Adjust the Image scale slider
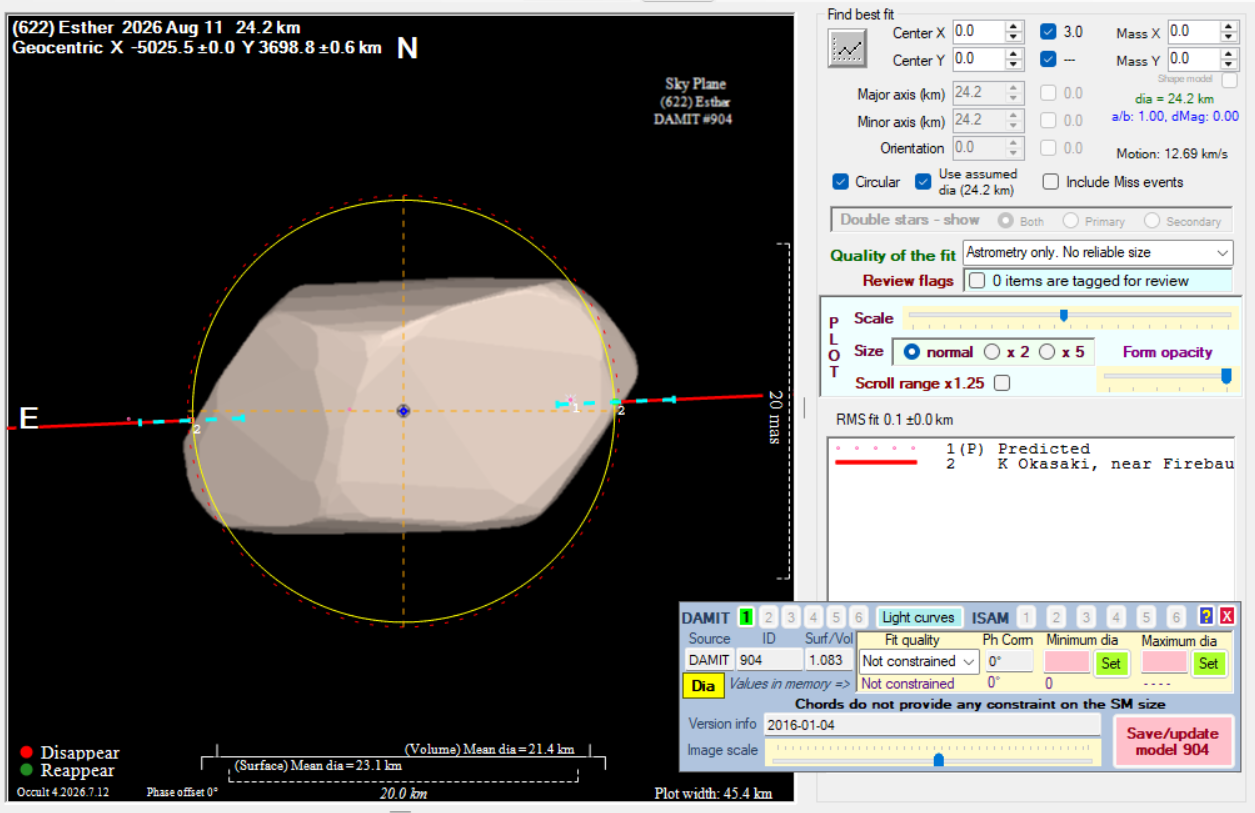Screen dimensions: 1255x813 (938, 760)
